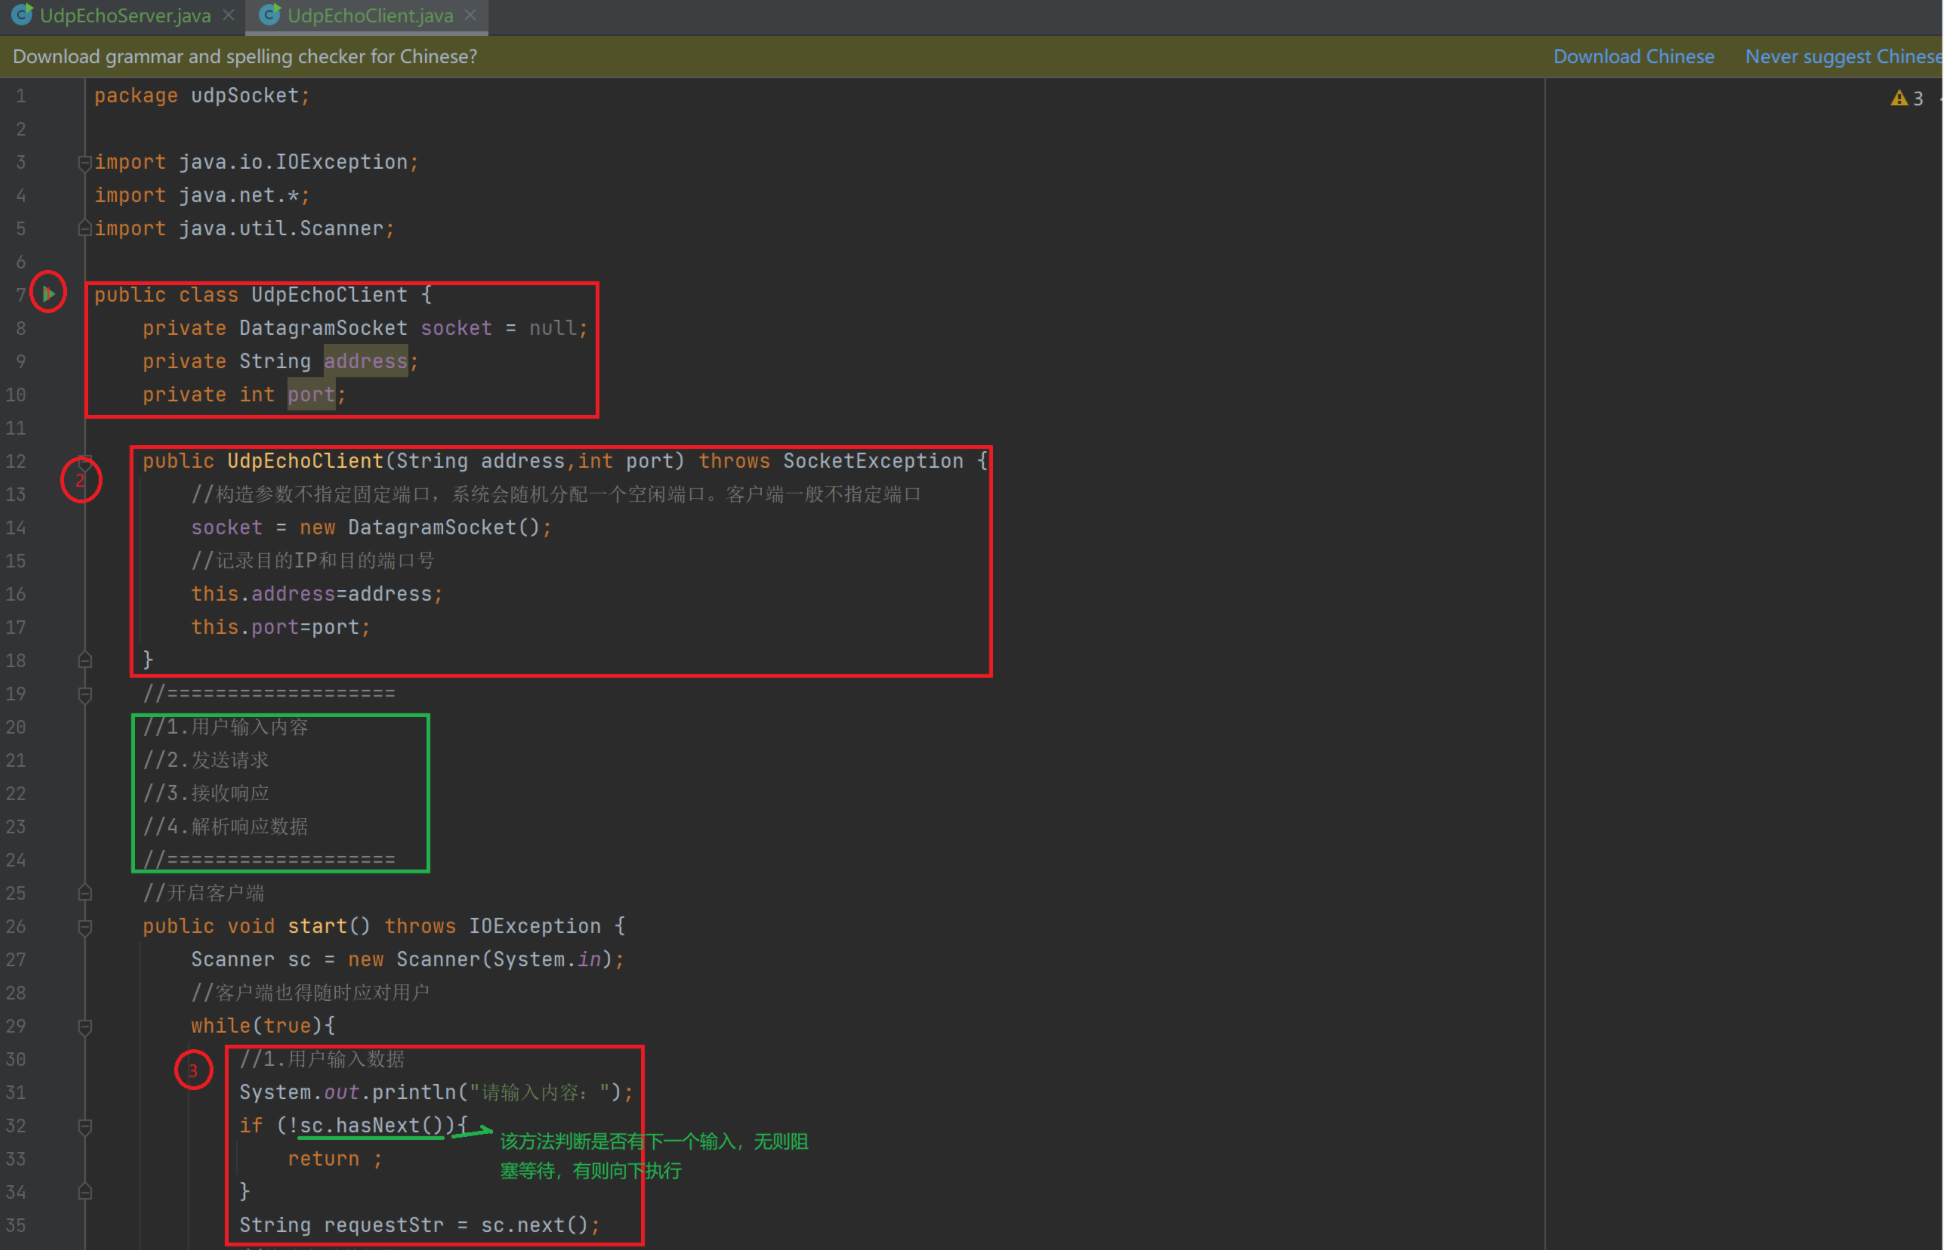
Task: Click the warning triangle inspection indicator
Action: 1898,98
